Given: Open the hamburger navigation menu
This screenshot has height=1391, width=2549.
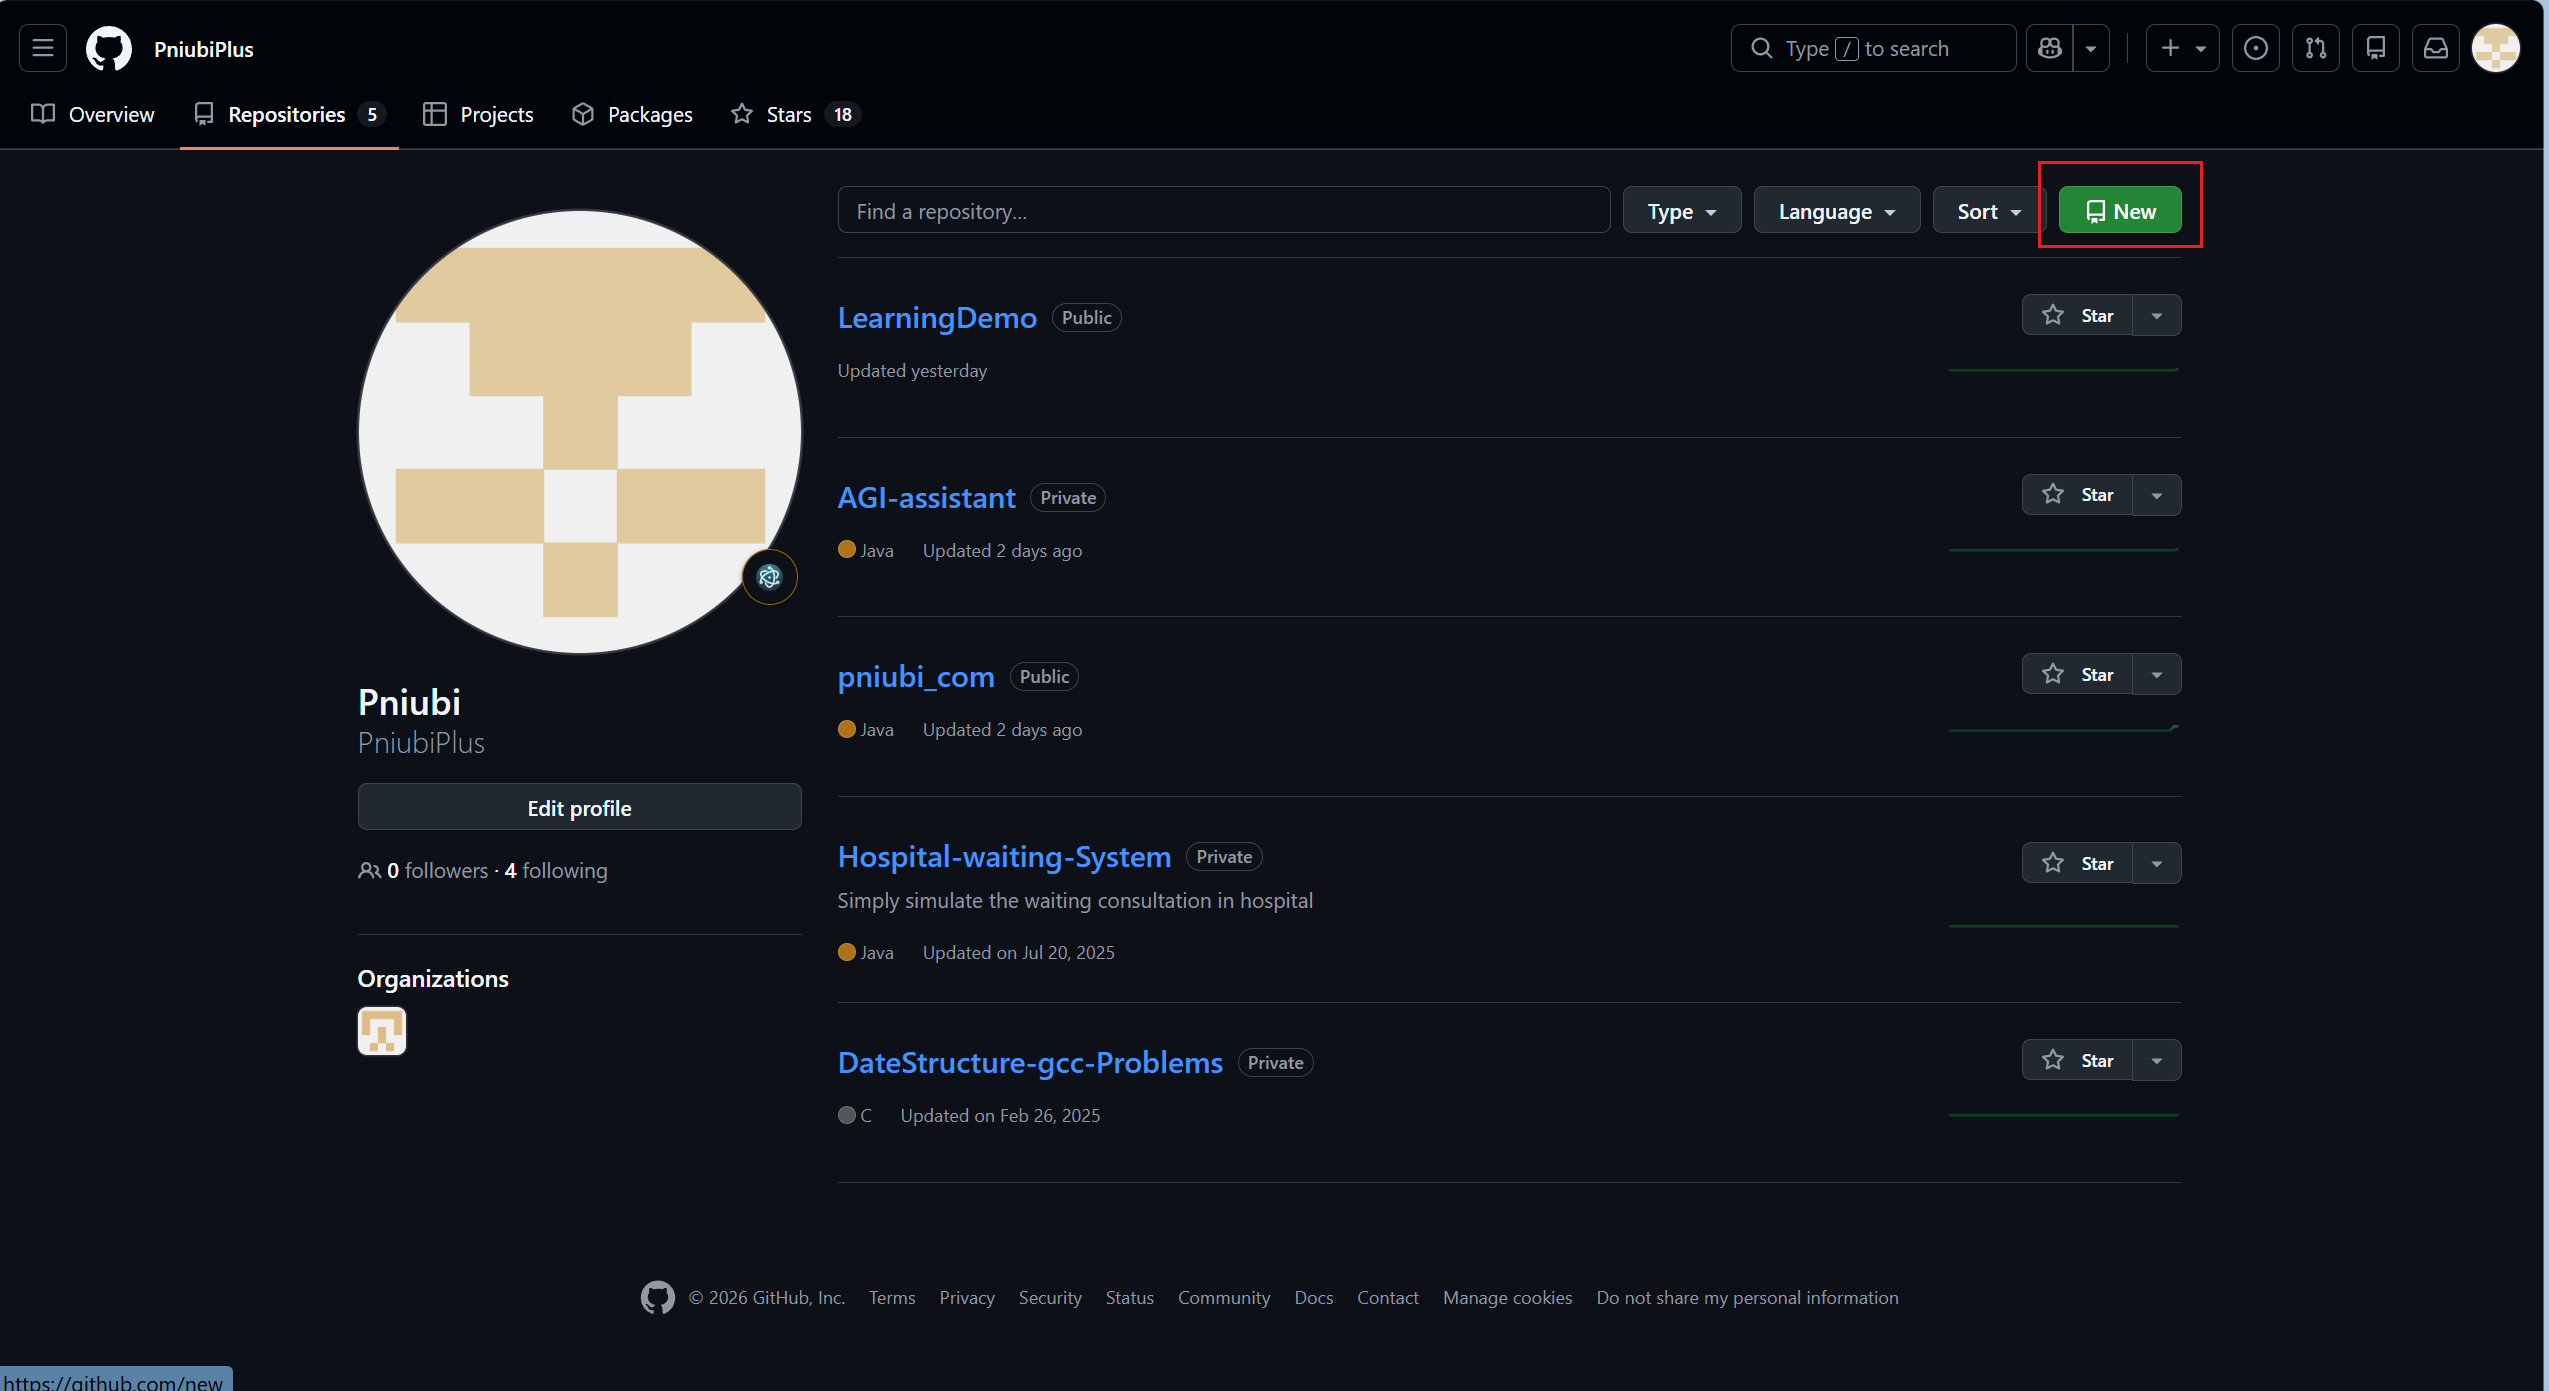Looking at the screenshot, I should click(x=43, y=48).
